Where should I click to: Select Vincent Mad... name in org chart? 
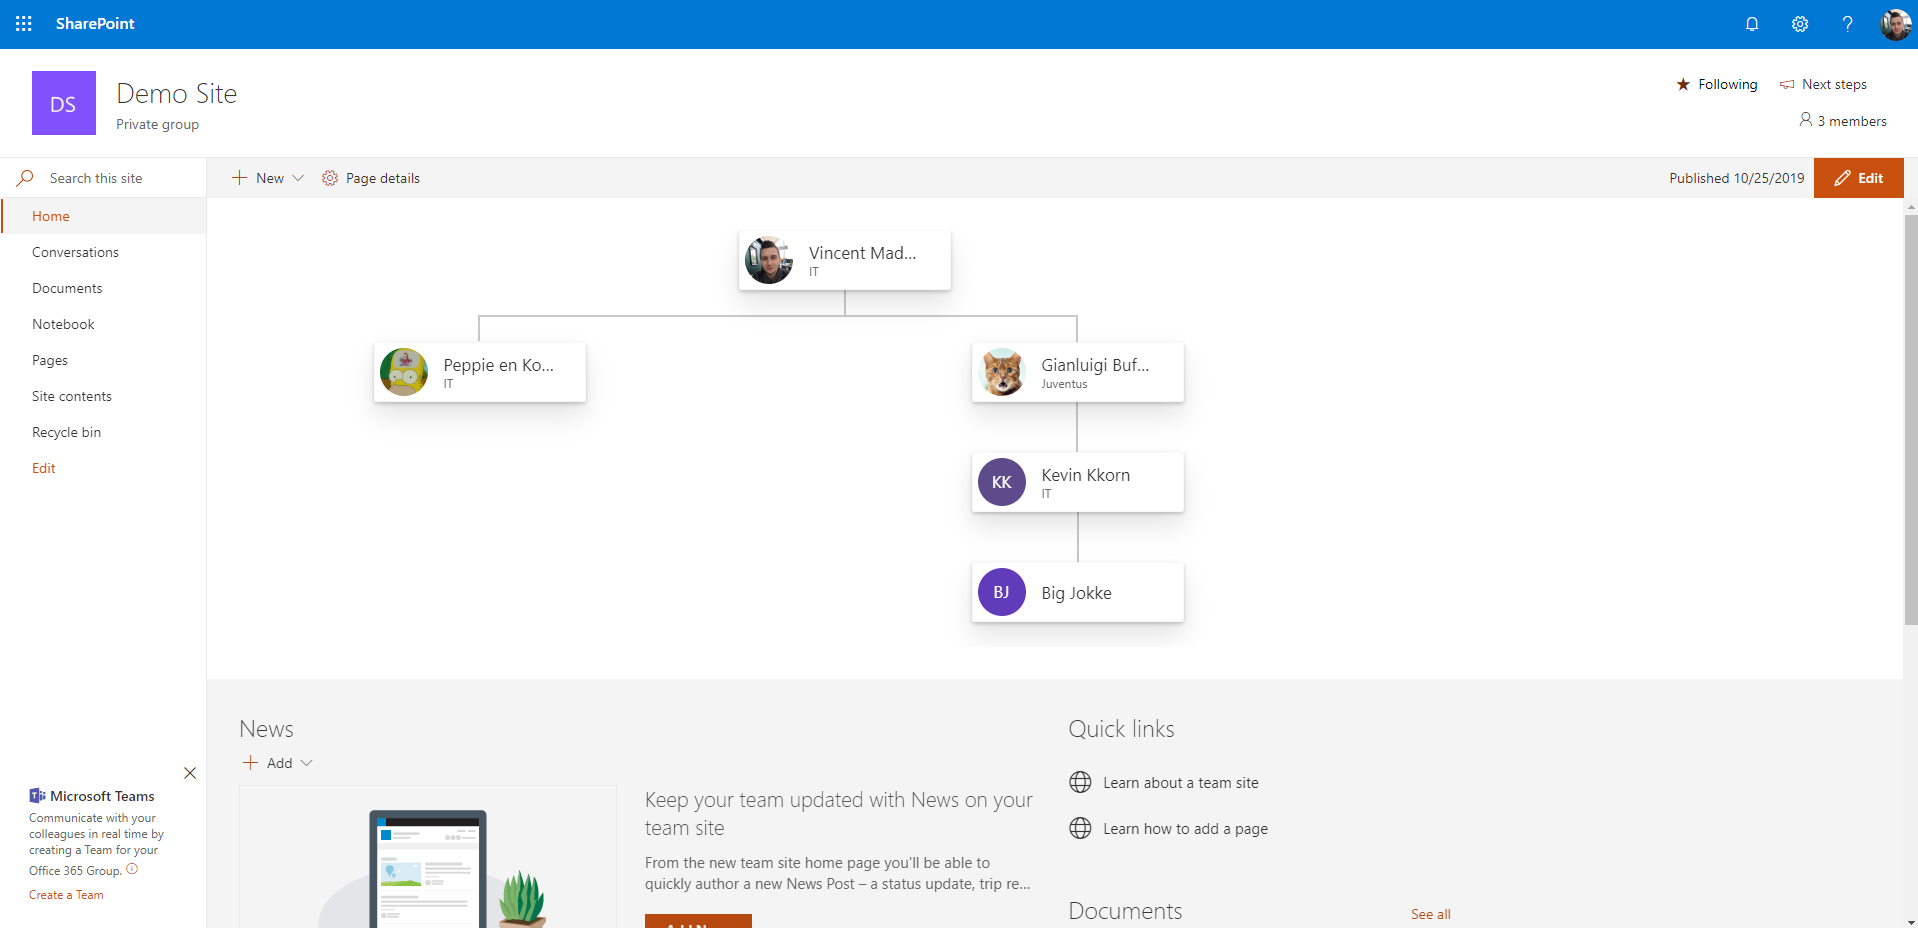point(862,253)
